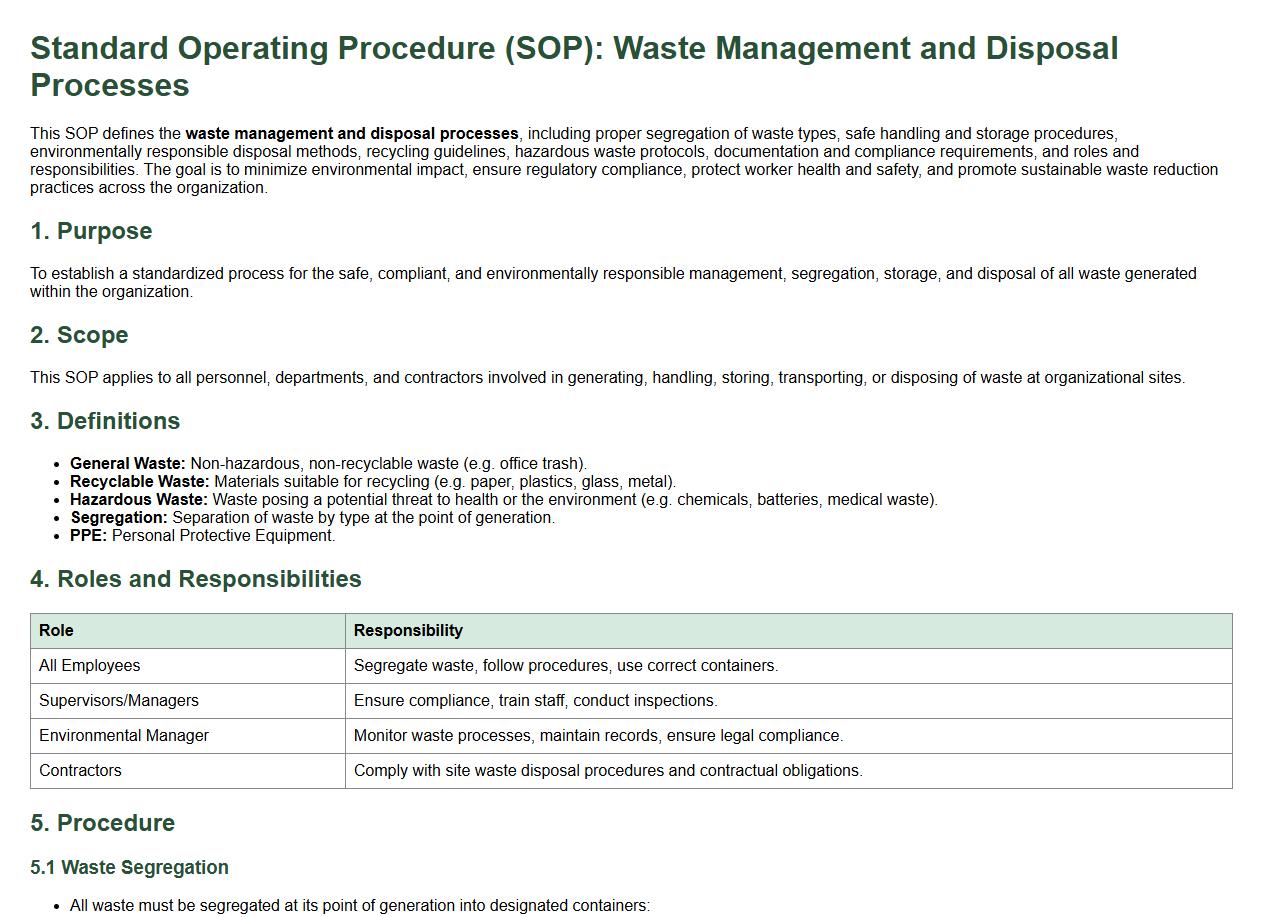Viewport: 1263px width, 917px height.
Task: Click the '4. Roles and Responsibilities' heading
Action: click(x=196, y=579)
